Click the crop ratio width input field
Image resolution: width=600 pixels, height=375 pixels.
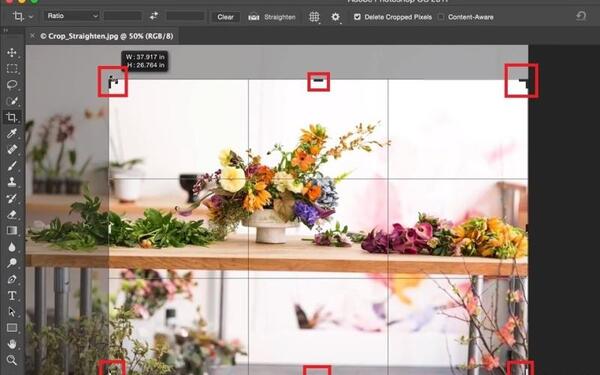pos(123,16)
